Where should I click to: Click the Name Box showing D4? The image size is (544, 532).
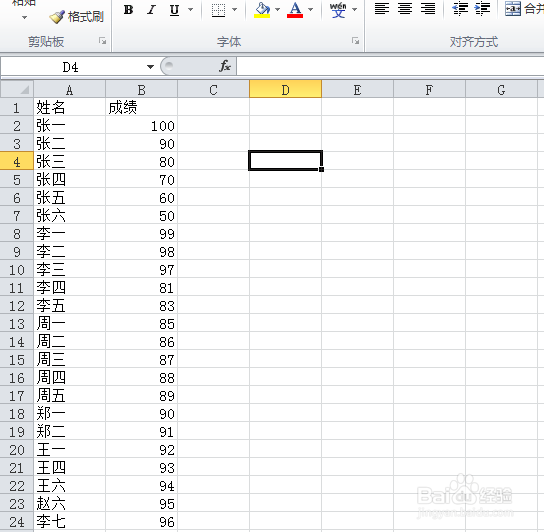[70, 67]
